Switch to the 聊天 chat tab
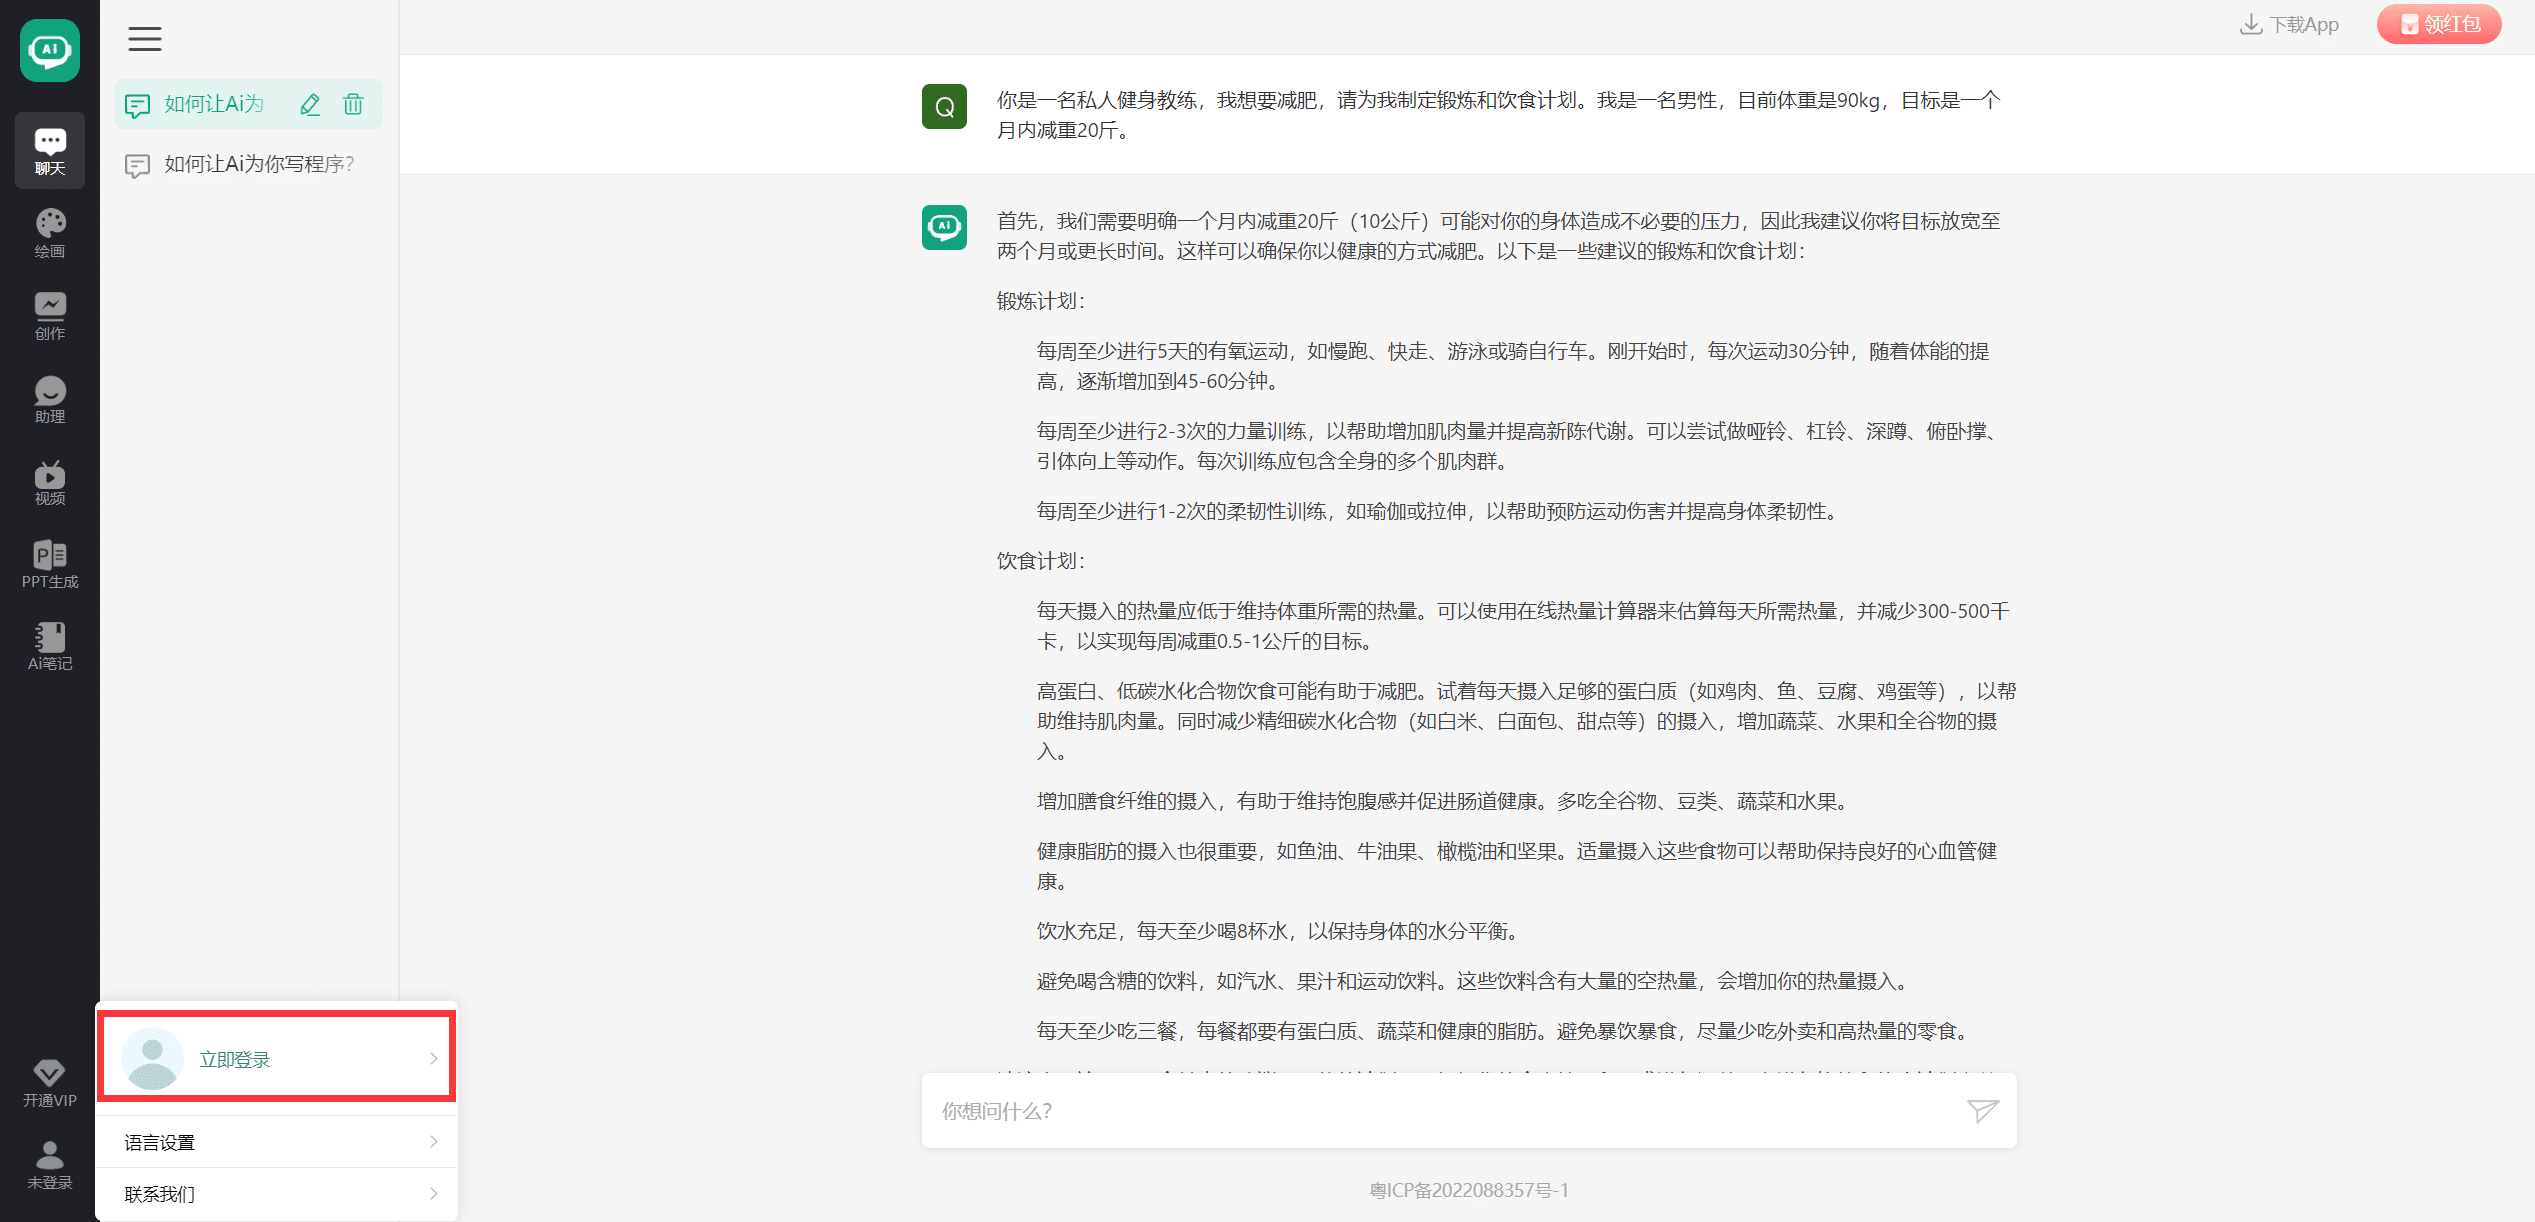The width and height of the screenshot is (2535, 1222). [x=49, y=150]
